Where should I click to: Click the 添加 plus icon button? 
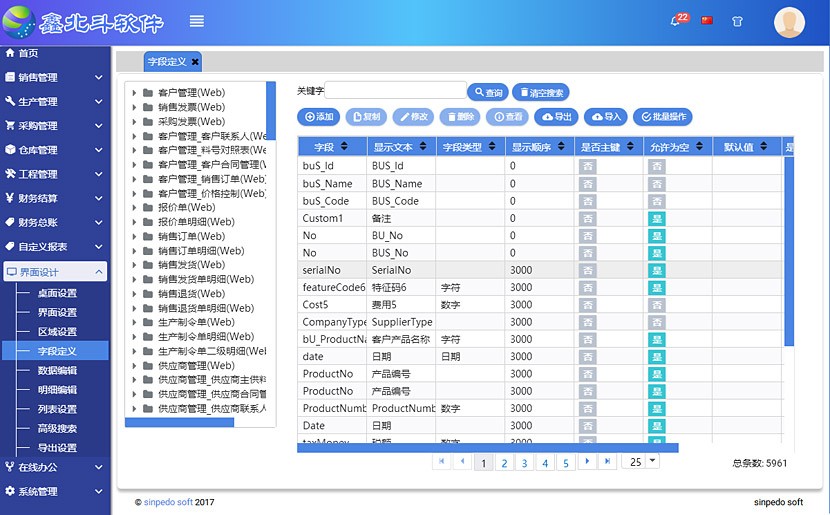[x=319, y=117]
